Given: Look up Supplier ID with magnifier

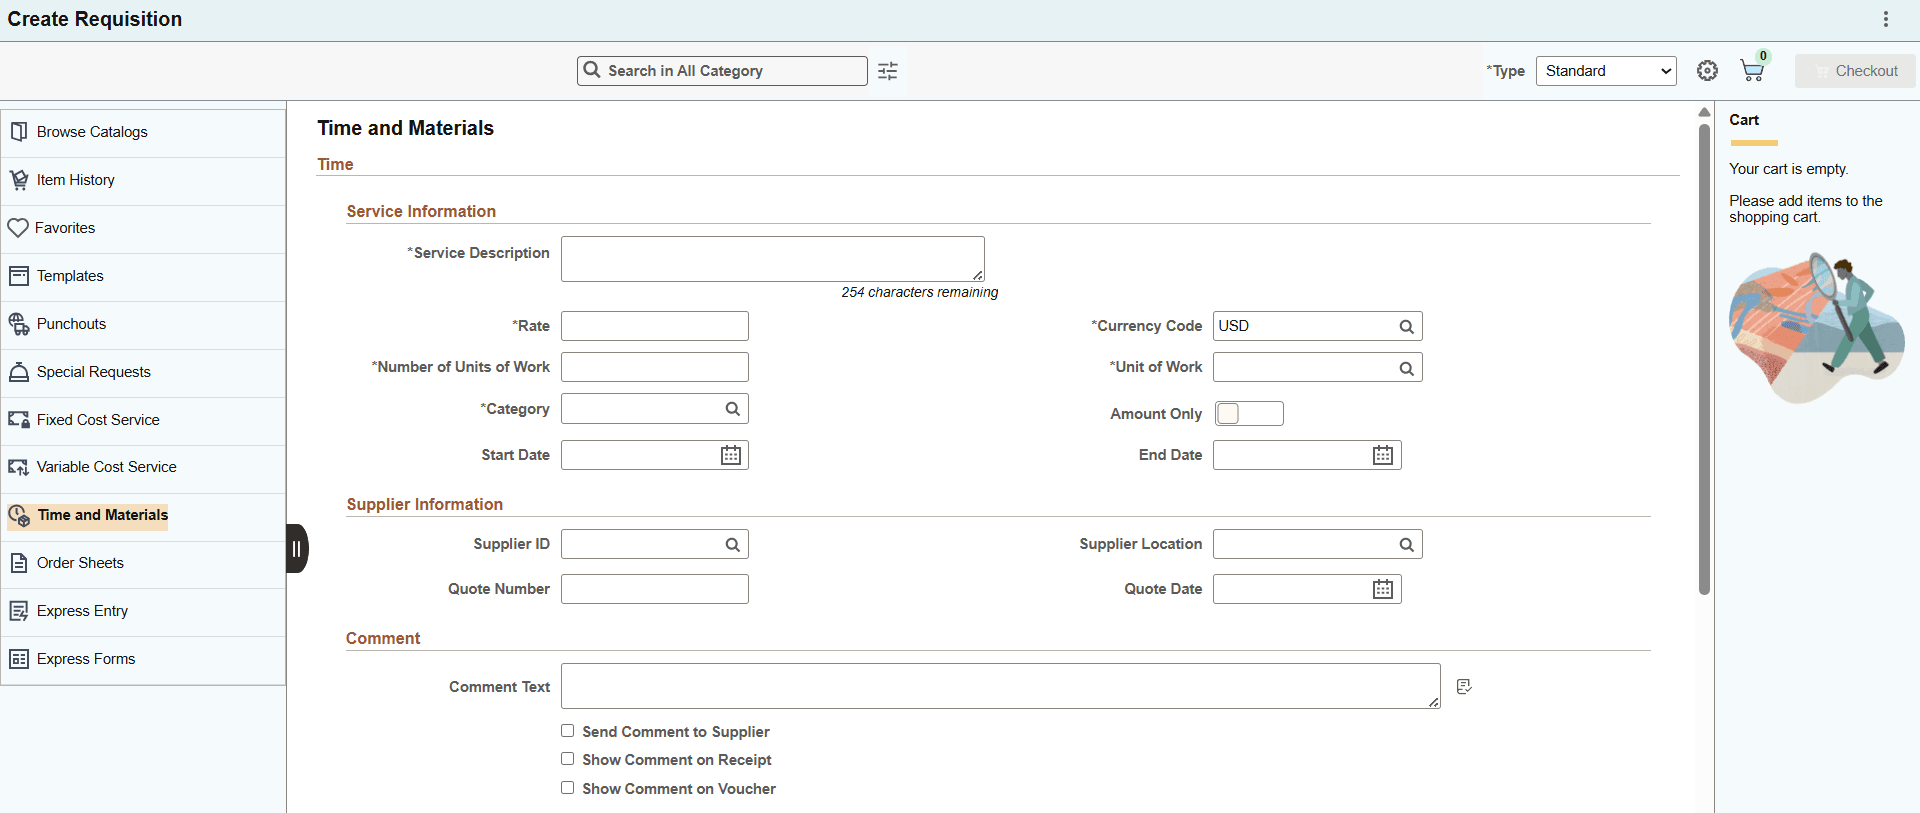Looking at the screenshot, I should pos(732,545).
